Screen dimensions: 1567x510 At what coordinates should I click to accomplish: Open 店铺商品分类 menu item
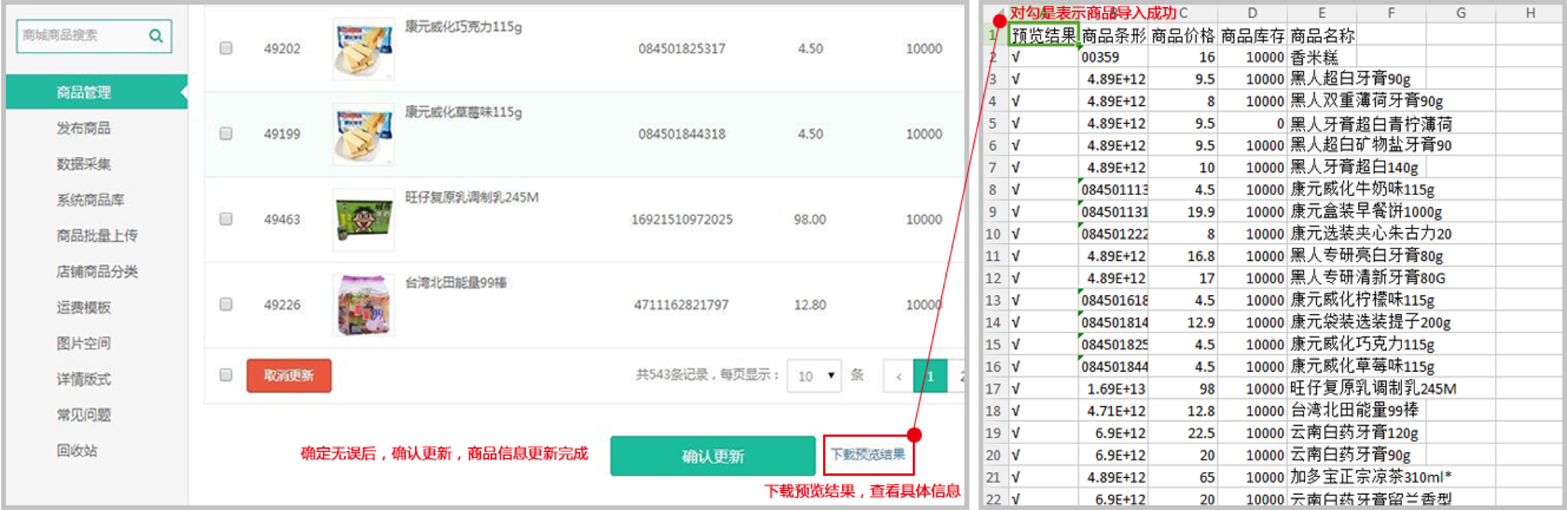(97, 271)
